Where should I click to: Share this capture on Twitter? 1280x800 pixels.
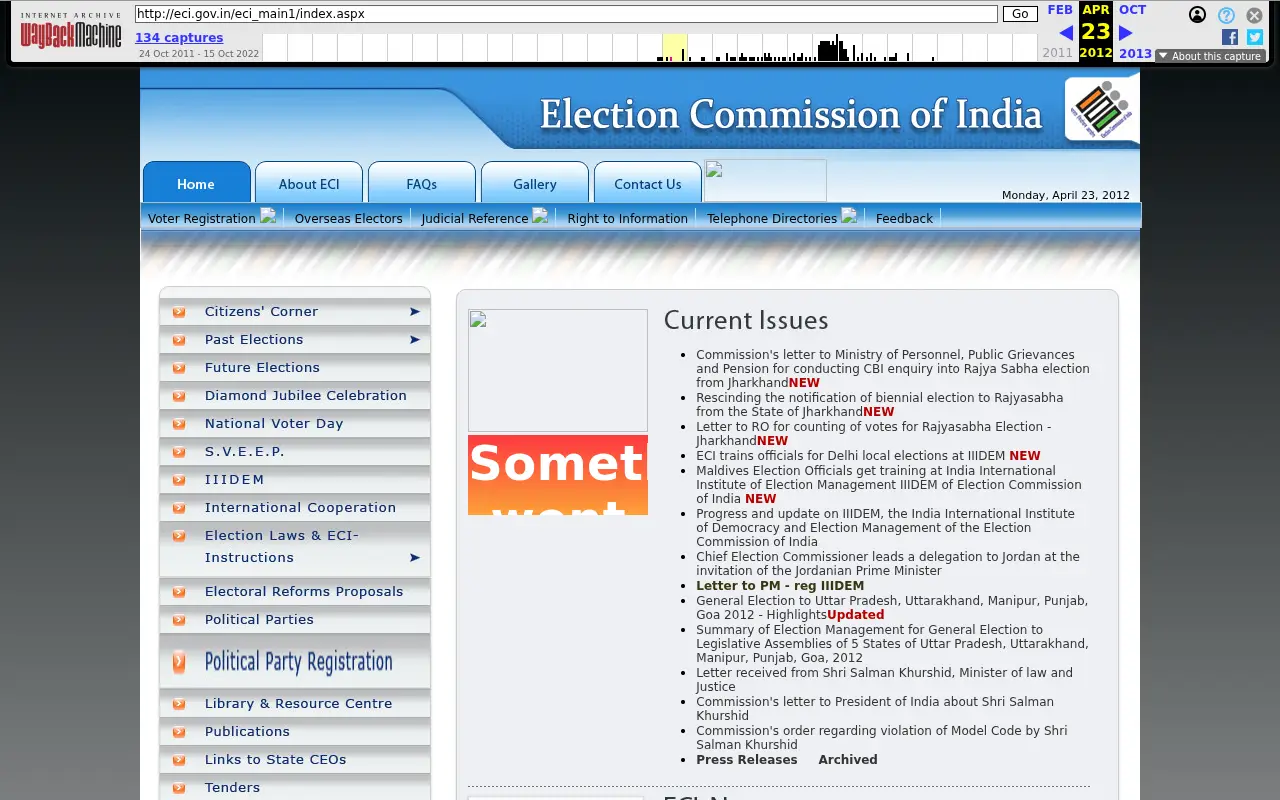click(1255, 37)
